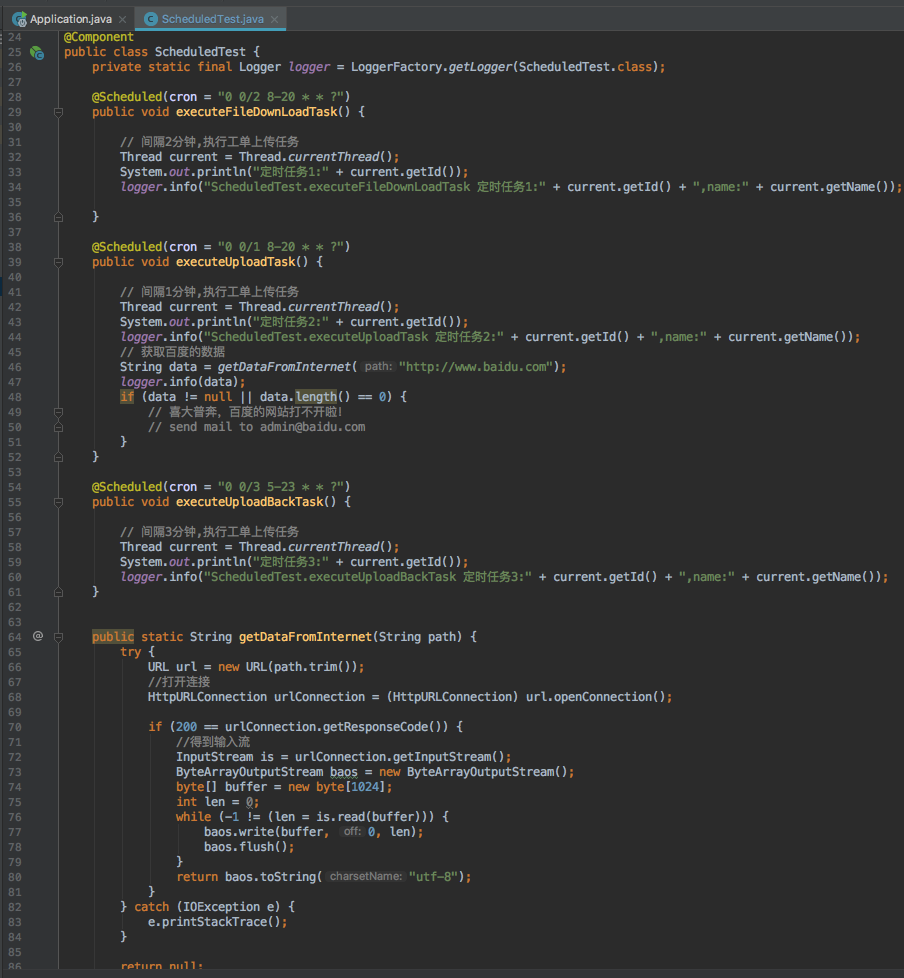Toggle folding of the executeUploadTask method
Image resolution: width=904 pixels, height=978 pixels.
pos(58,261)
